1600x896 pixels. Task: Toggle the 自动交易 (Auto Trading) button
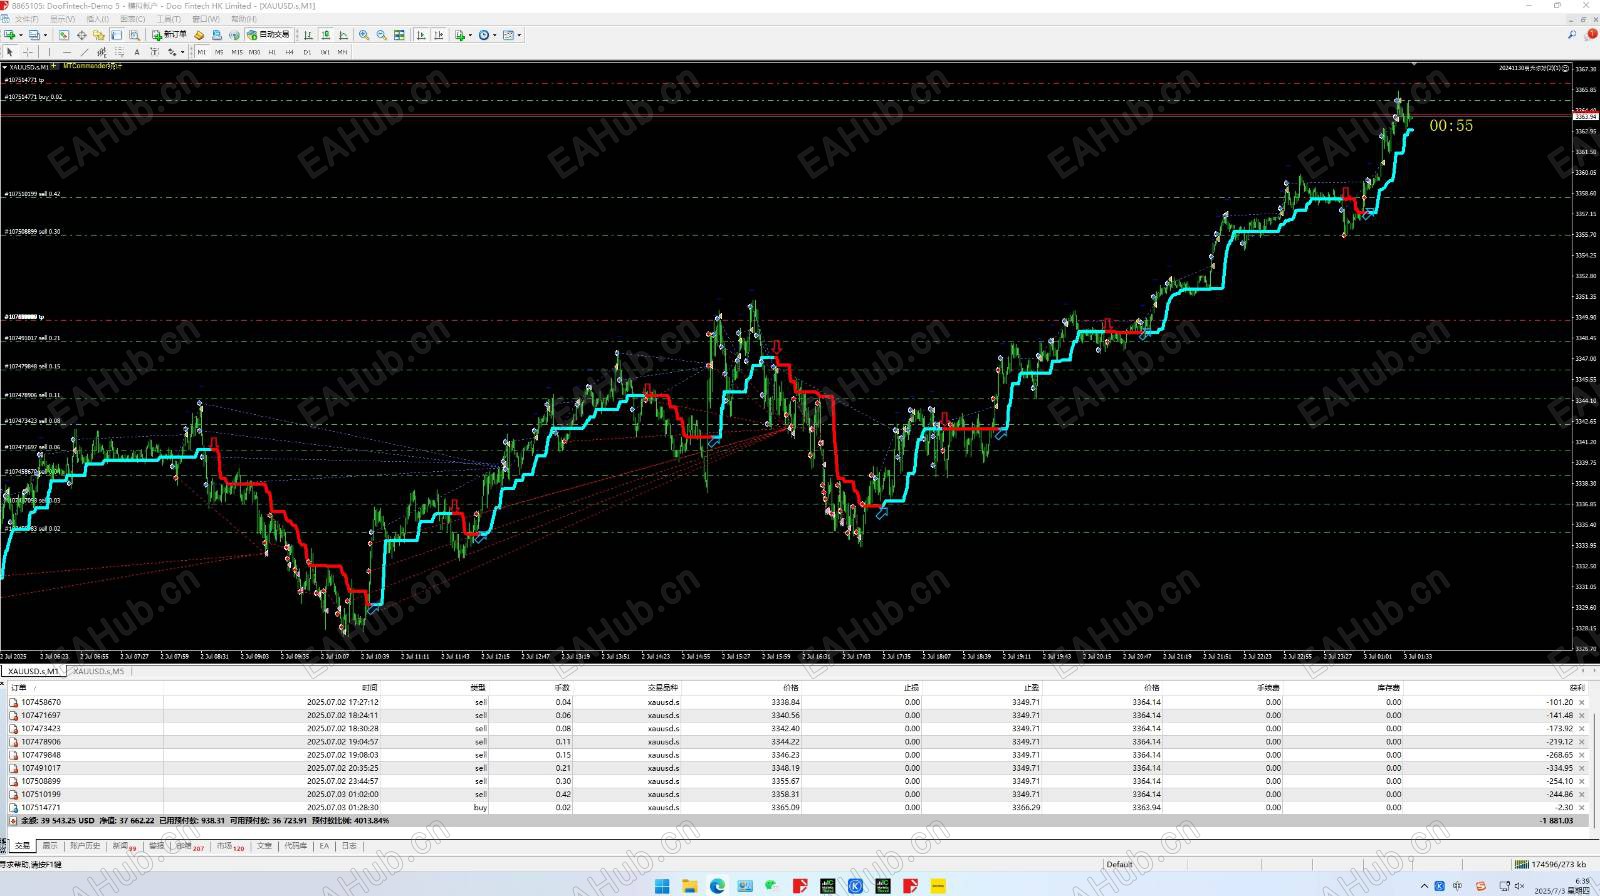(x=268, y=35)
